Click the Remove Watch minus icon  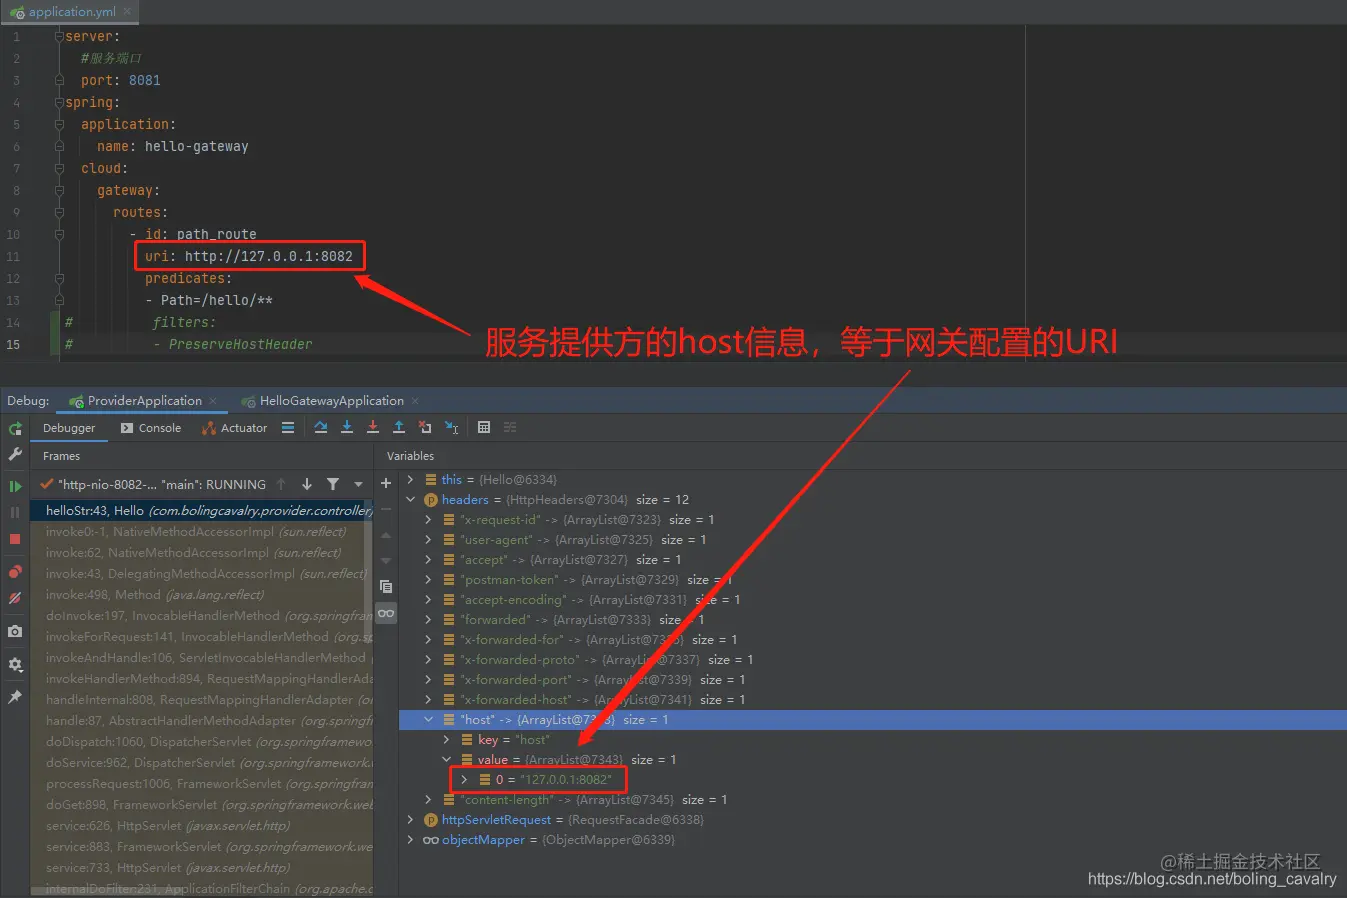[386, 509]
